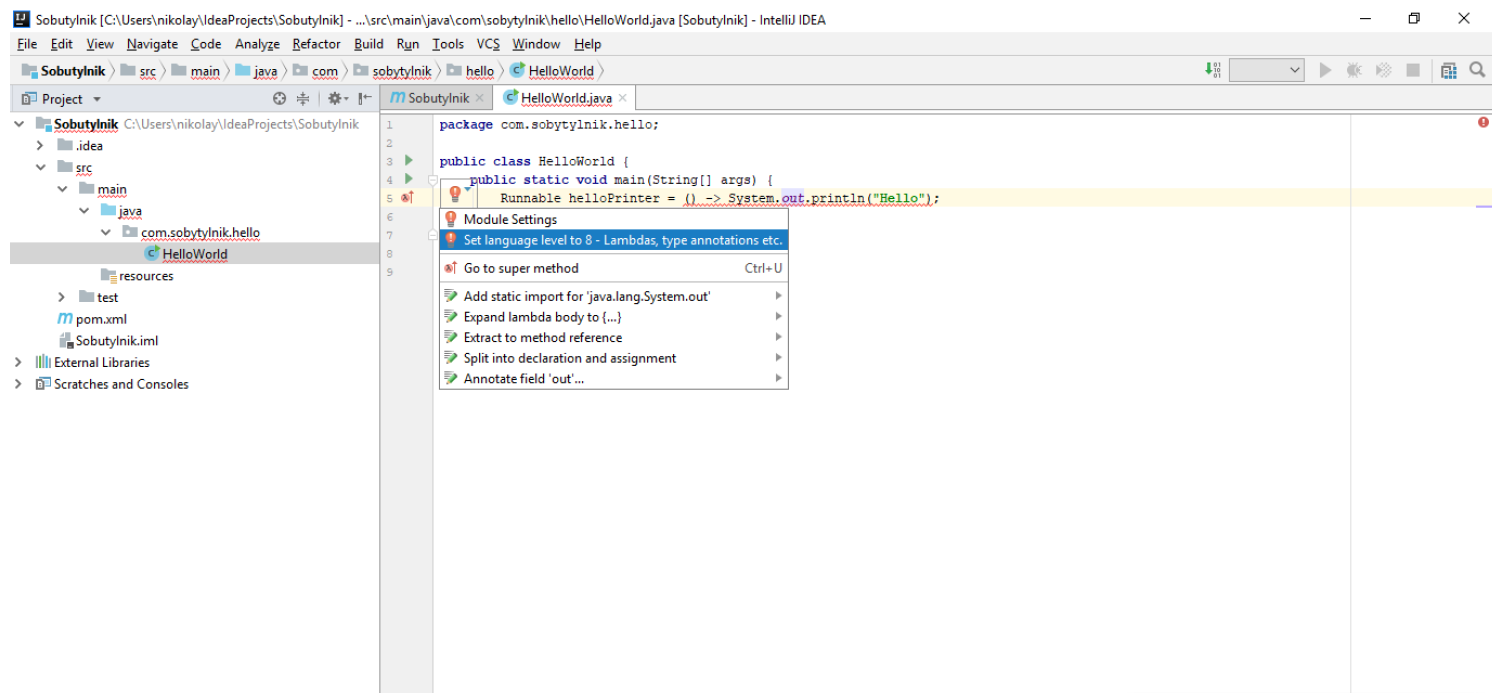Expand the test folder

point(62,297)
